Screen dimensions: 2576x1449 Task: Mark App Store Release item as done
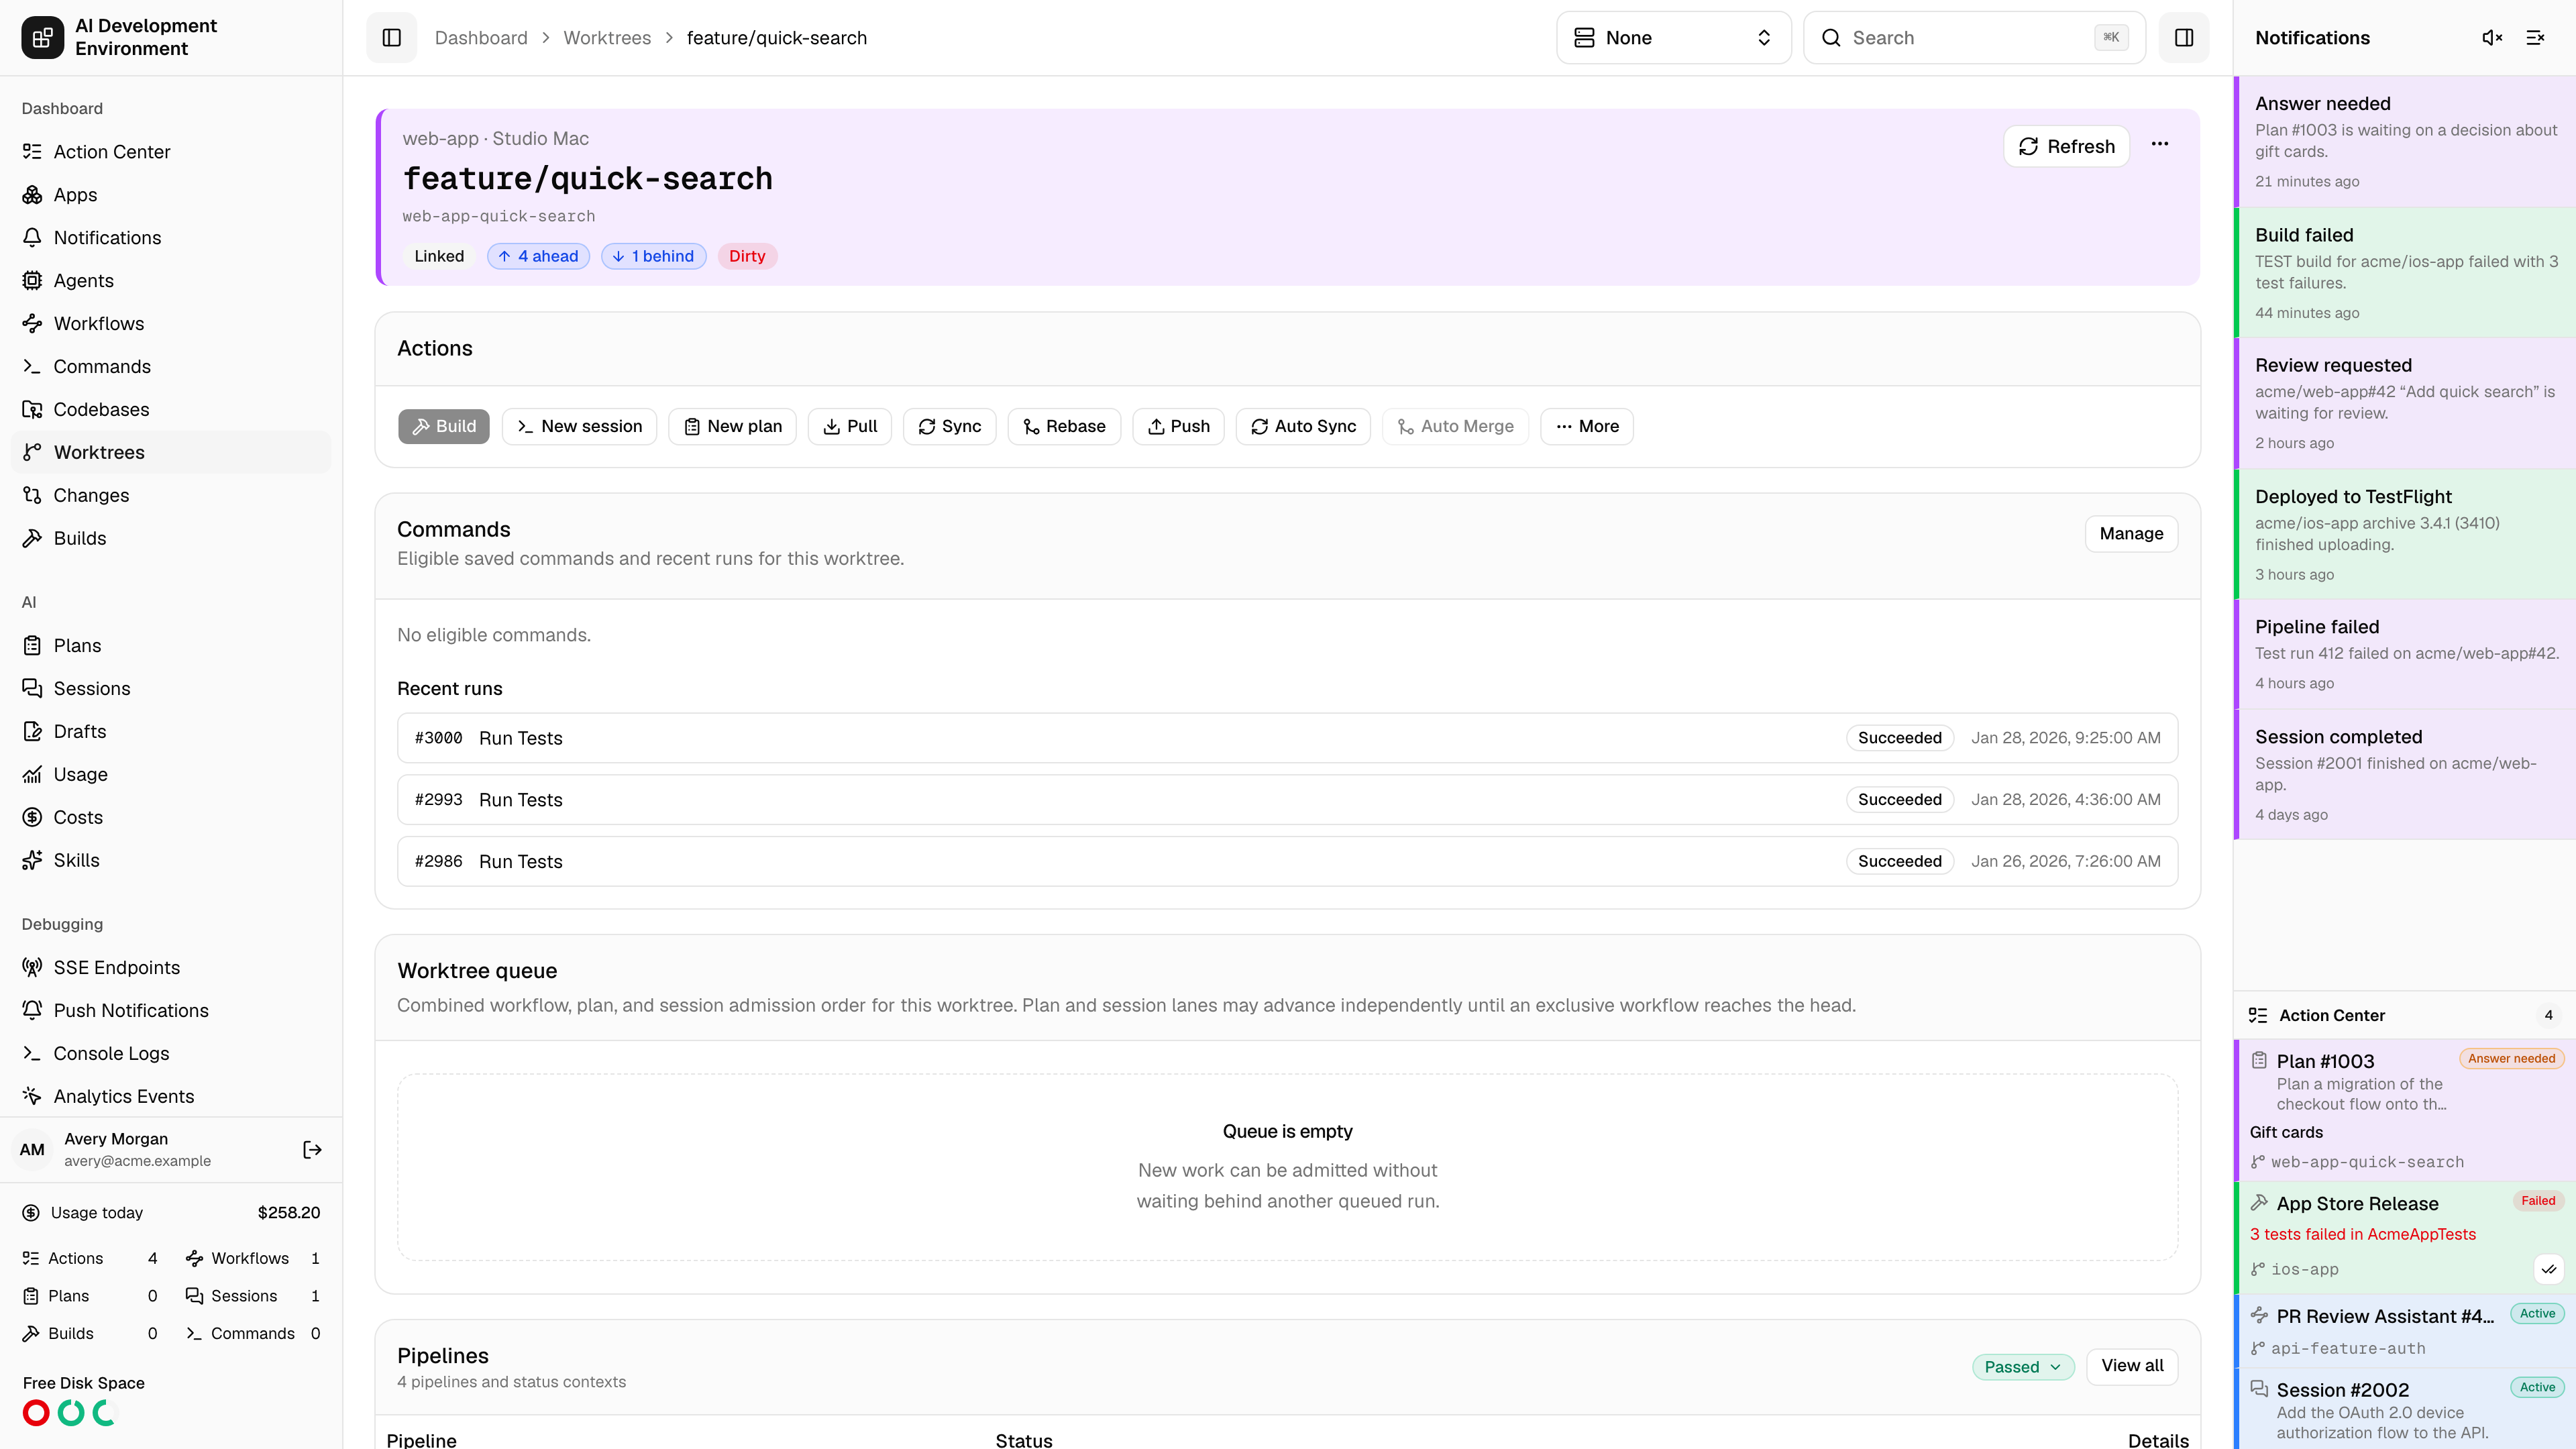pyautogui.click(x=2549, y=1269)
